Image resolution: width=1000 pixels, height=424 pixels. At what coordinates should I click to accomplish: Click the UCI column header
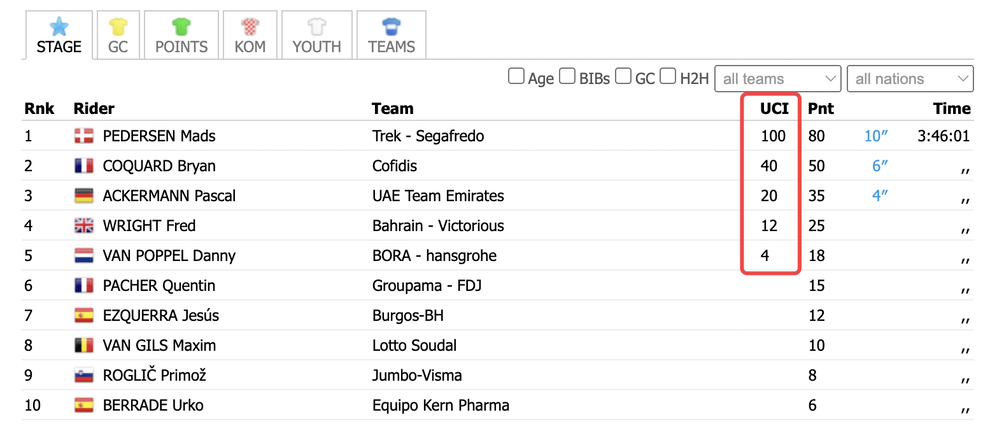(774, 108)
